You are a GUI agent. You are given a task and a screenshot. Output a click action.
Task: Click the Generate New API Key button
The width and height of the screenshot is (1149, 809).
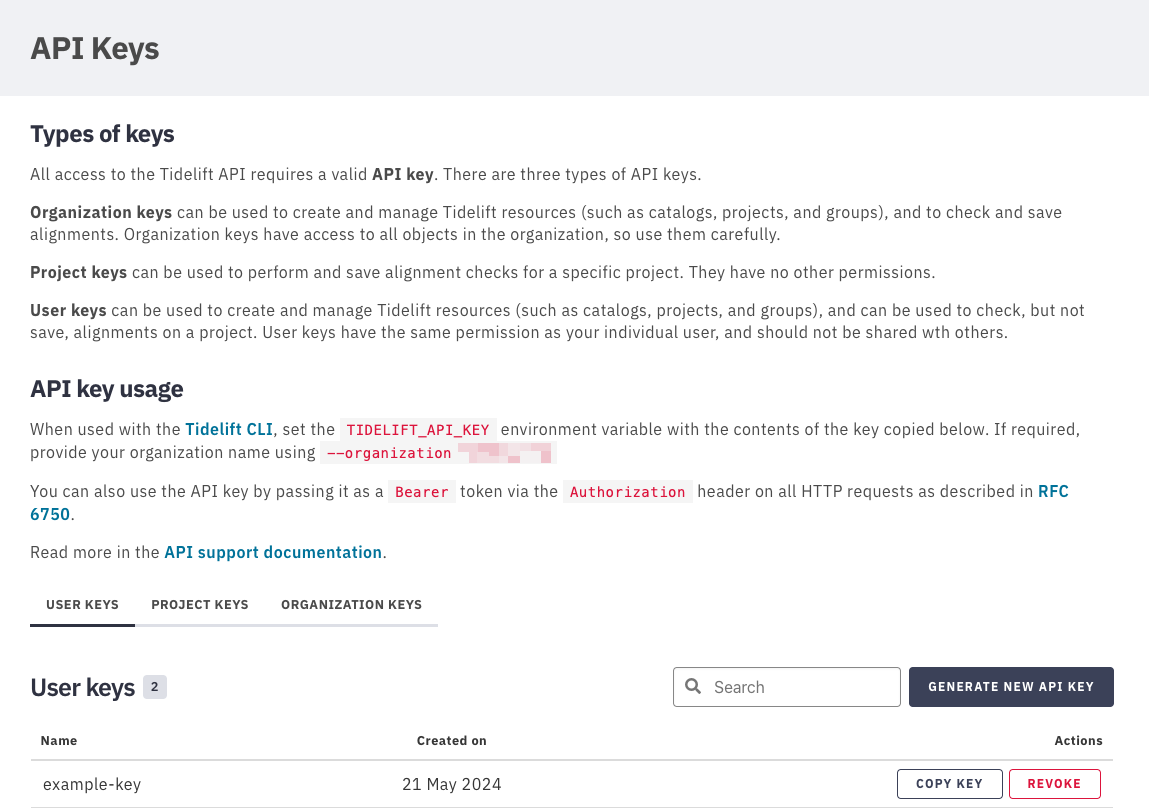[1011, 687]
